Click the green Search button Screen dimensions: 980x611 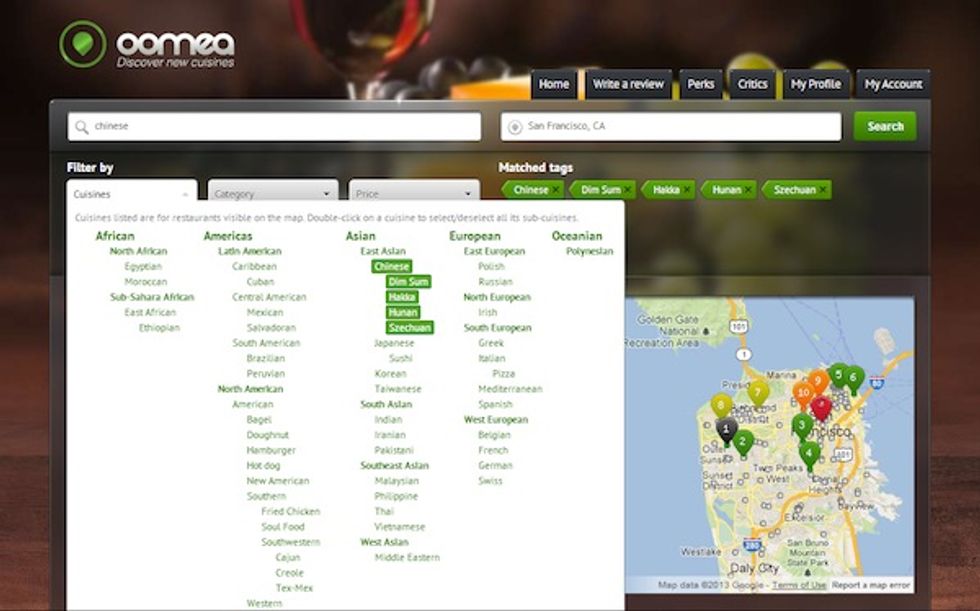pos(885,126)
